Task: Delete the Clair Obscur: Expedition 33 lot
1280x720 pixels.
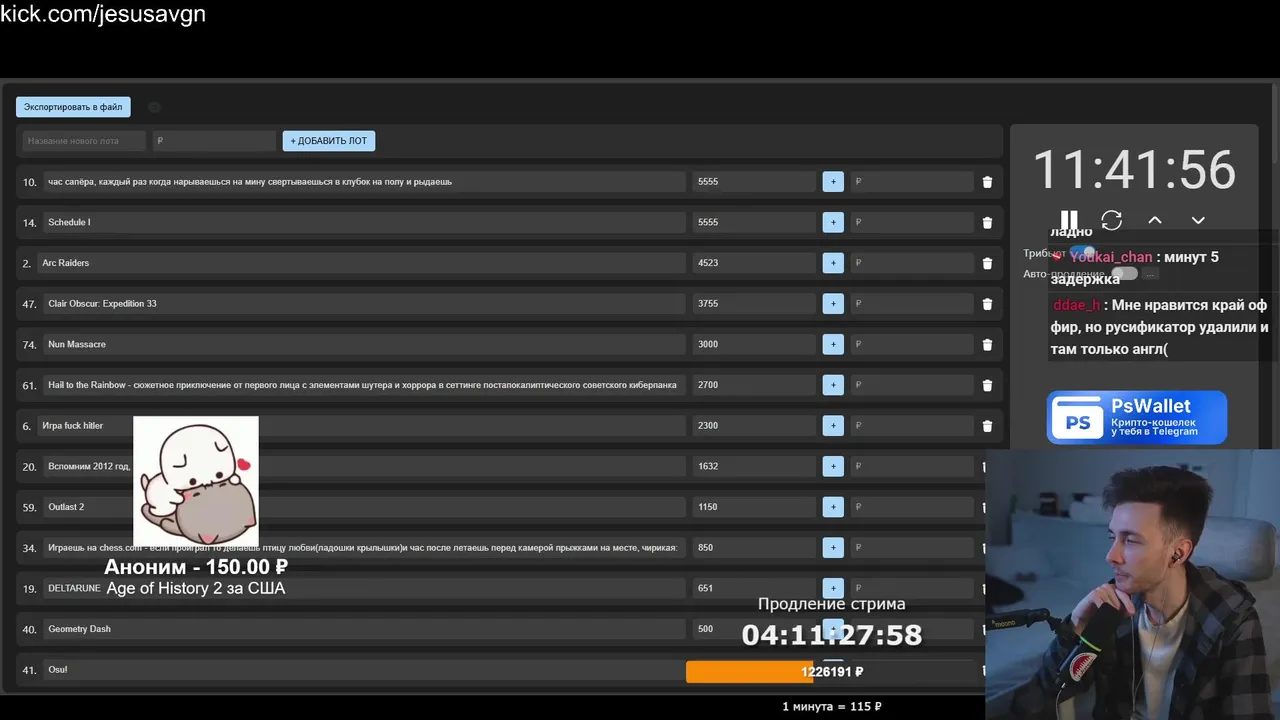Action: [x=987, y=304]
